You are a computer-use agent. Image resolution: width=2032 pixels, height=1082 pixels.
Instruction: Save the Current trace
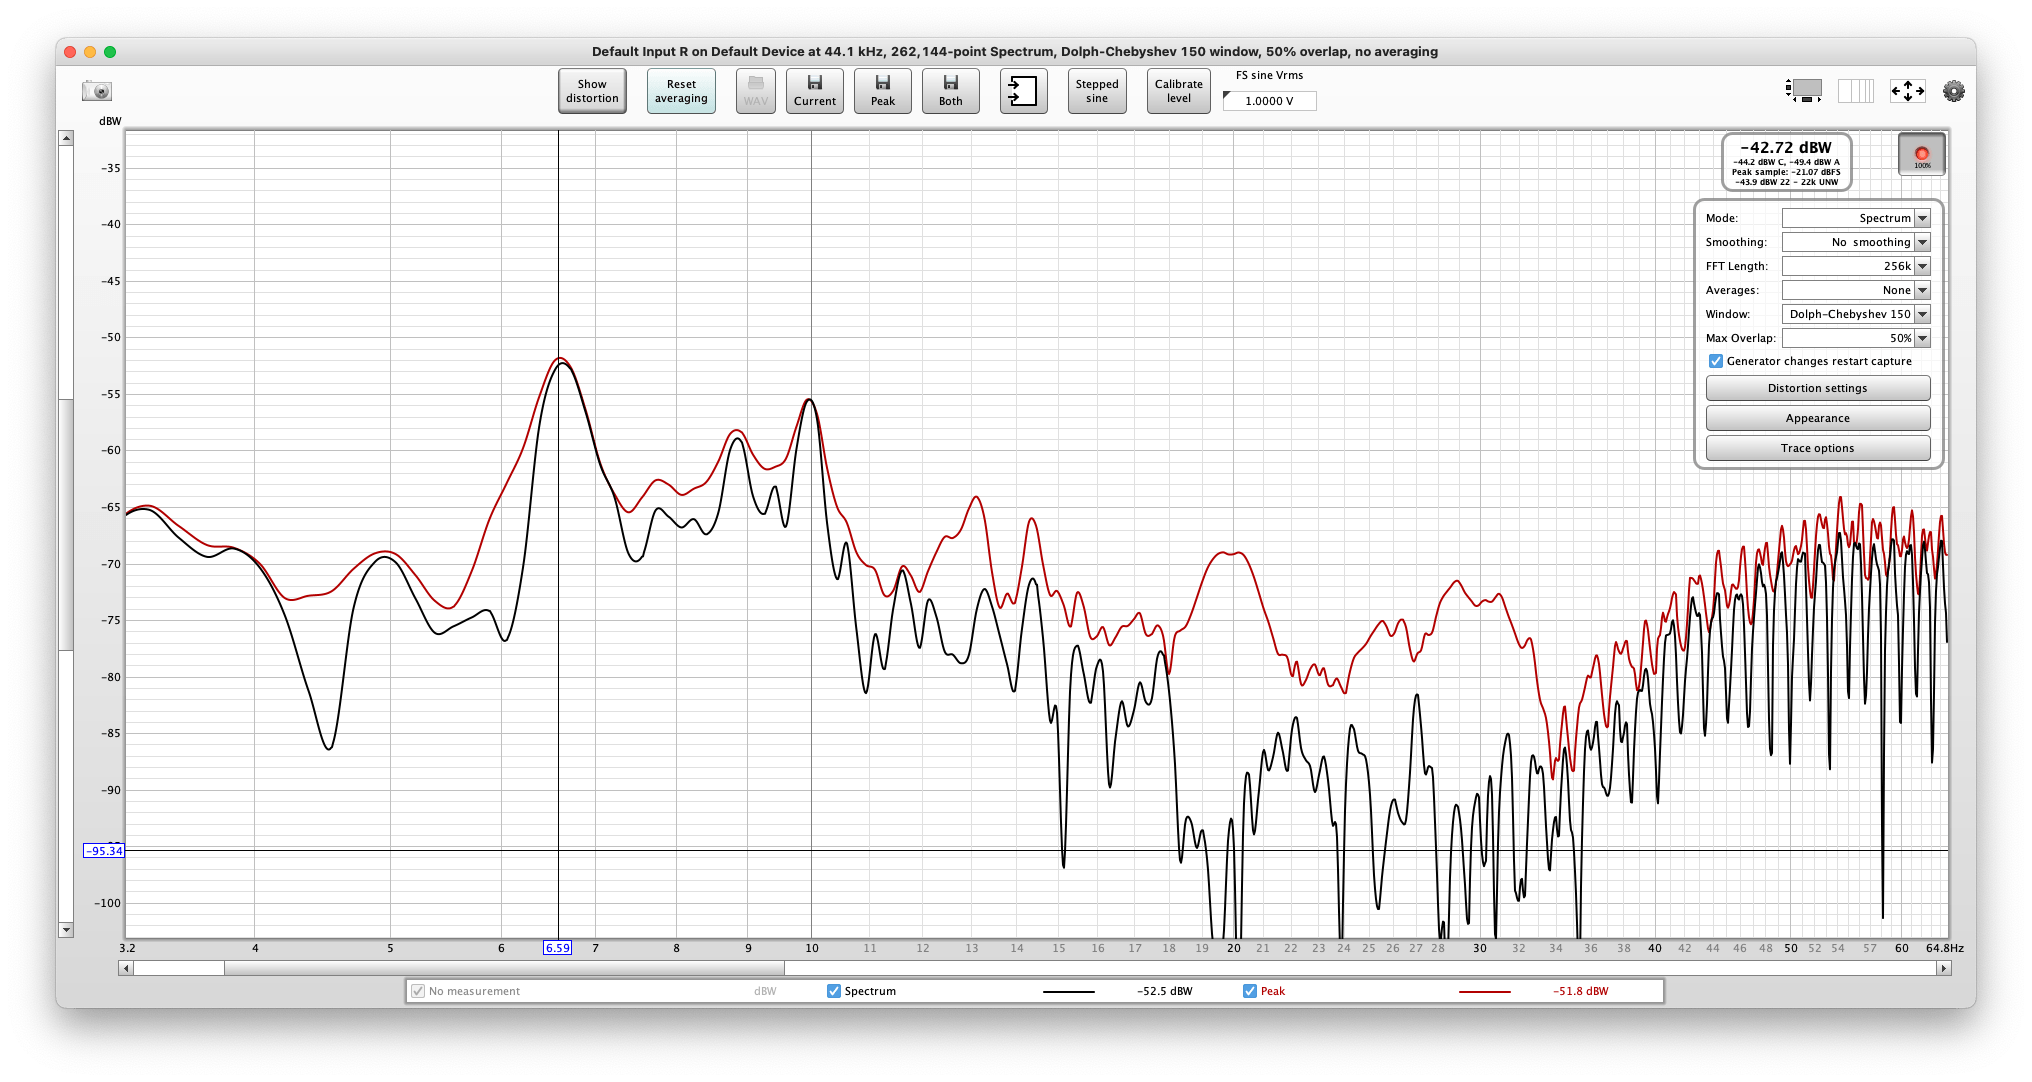pyautogui.click(x=815, y=91)
